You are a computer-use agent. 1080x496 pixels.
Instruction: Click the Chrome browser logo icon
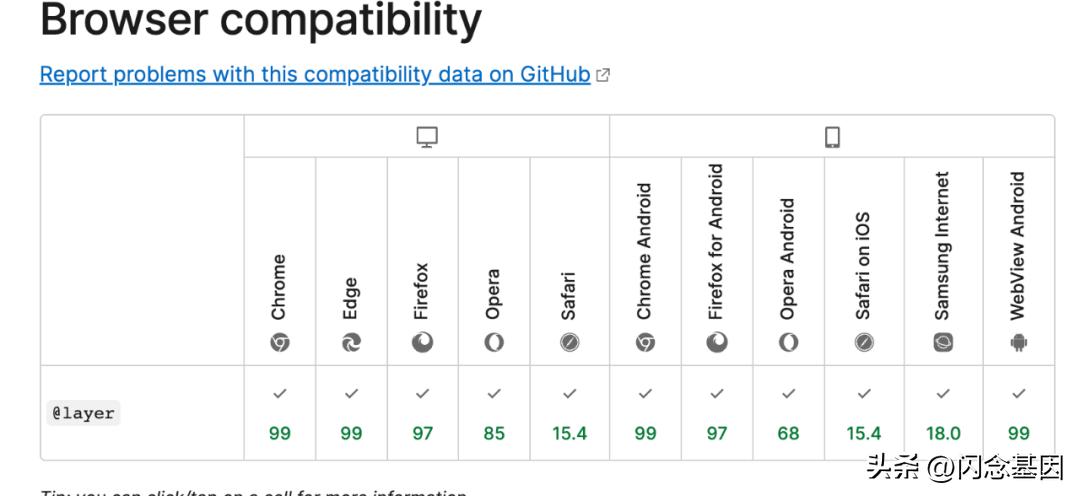point(280,342)
